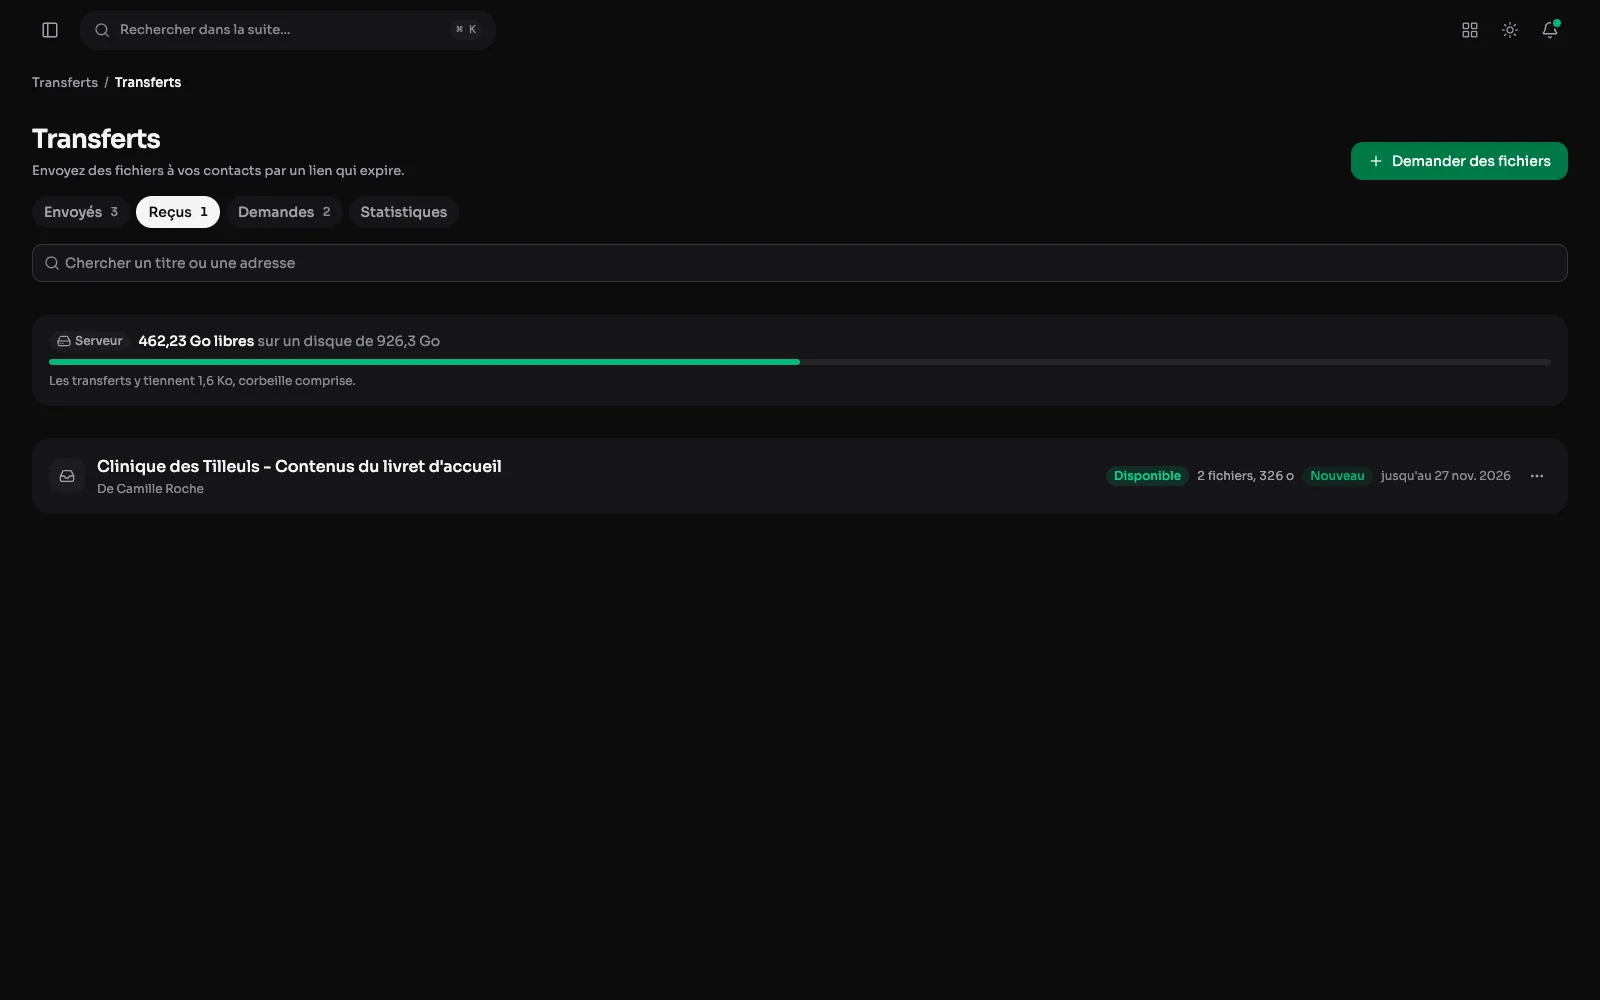Click the disk usage progress bar

point(800,362)
